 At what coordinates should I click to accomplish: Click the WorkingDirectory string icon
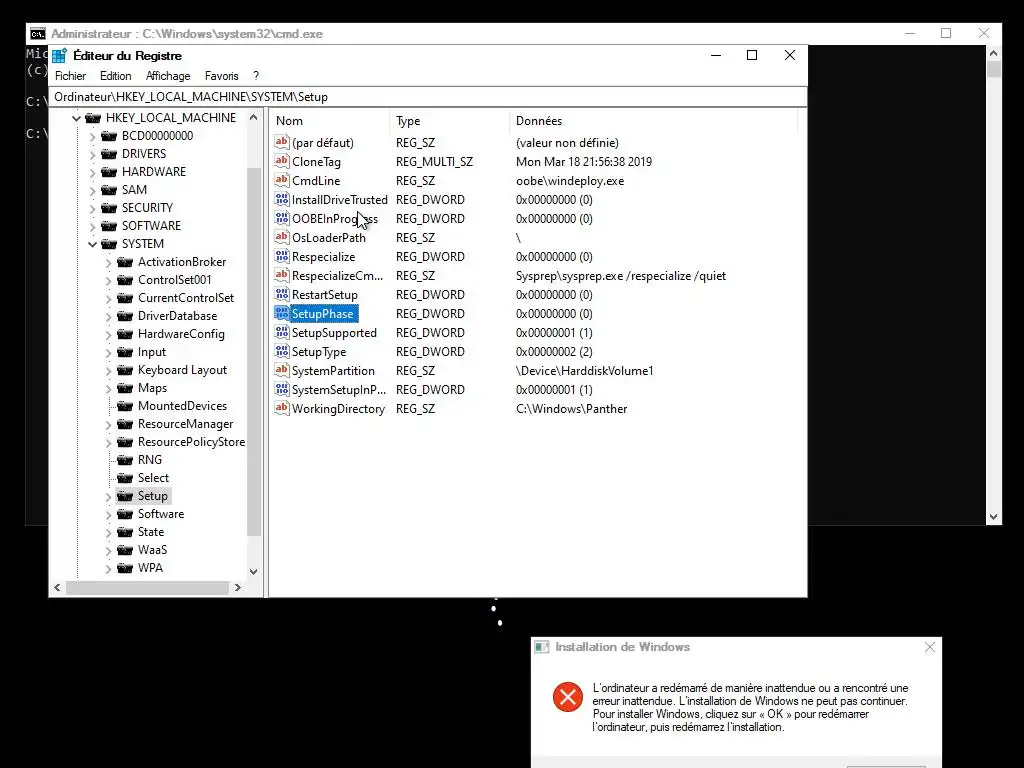click(281, 408)
